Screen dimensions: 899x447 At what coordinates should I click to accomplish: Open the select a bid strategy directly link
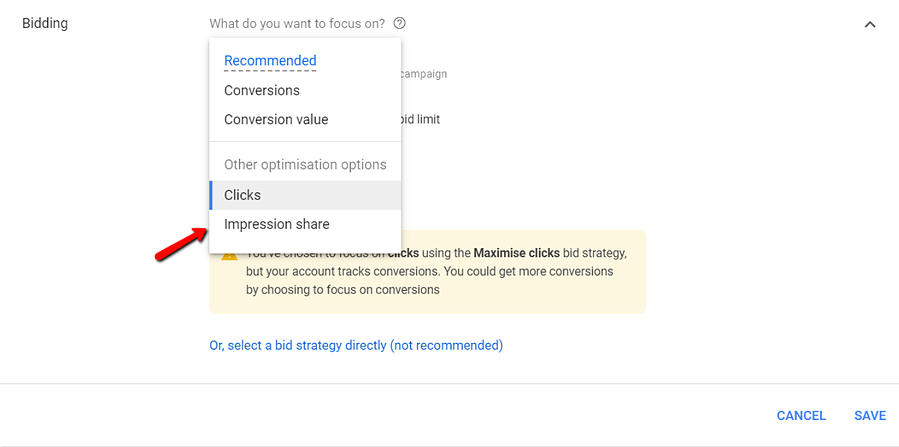(x=356, y=345)
